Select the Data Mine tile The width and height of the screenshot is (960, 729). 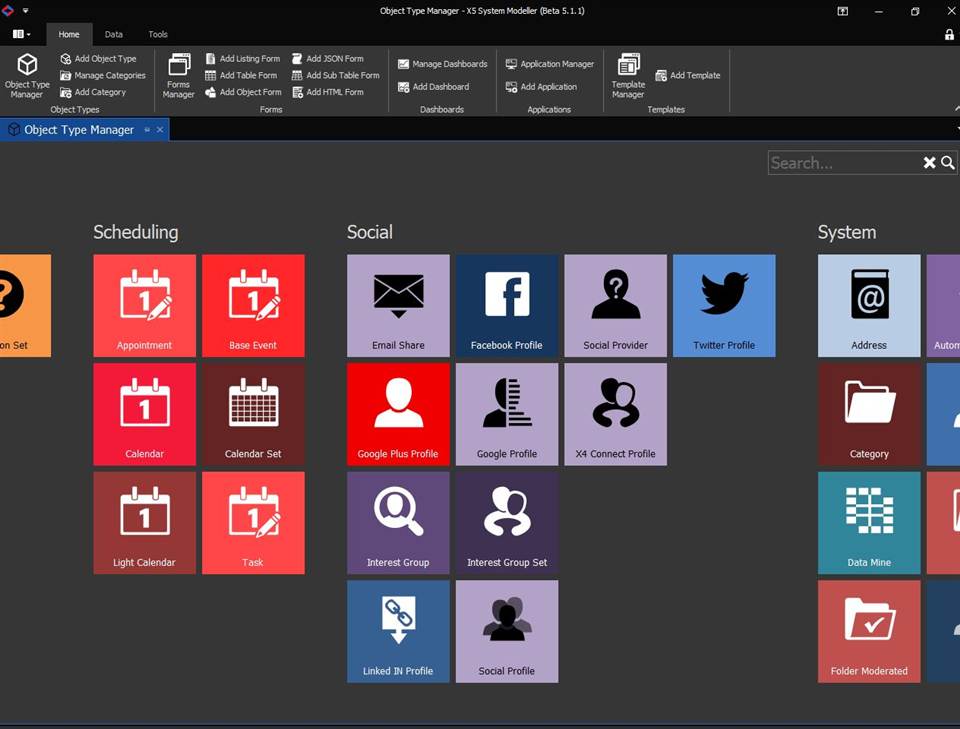coord(869,522)
